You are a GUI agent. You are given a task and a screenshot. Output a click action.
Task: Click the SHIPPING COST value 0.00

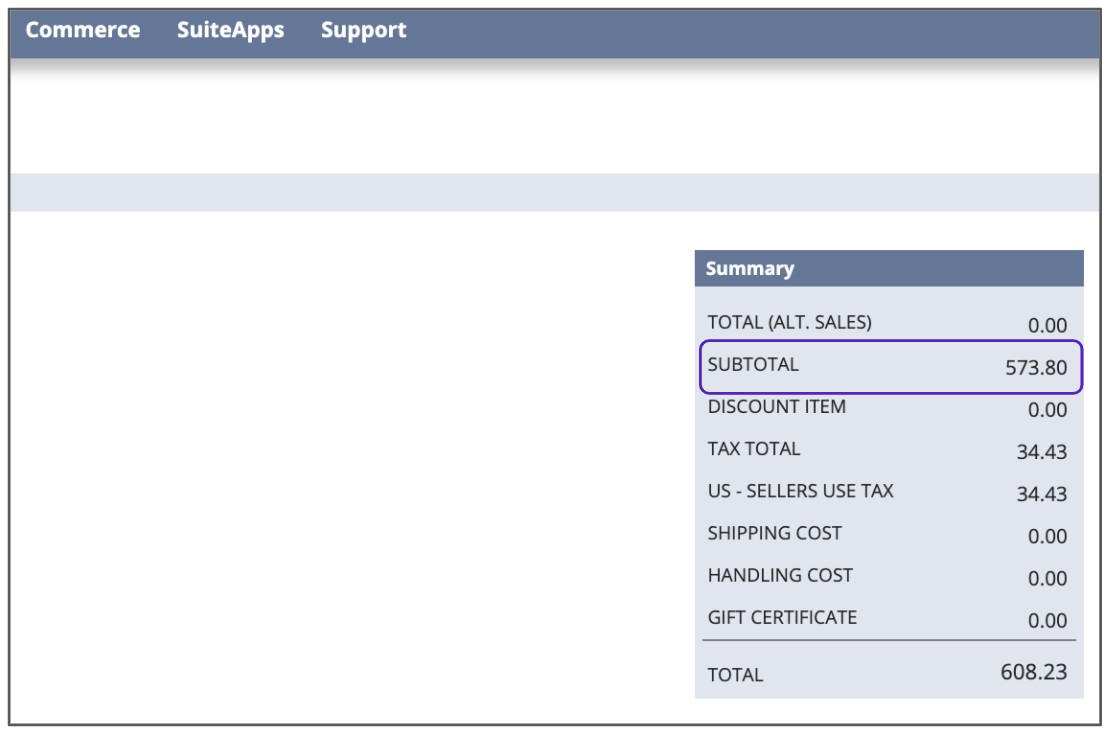(1047, 536)
